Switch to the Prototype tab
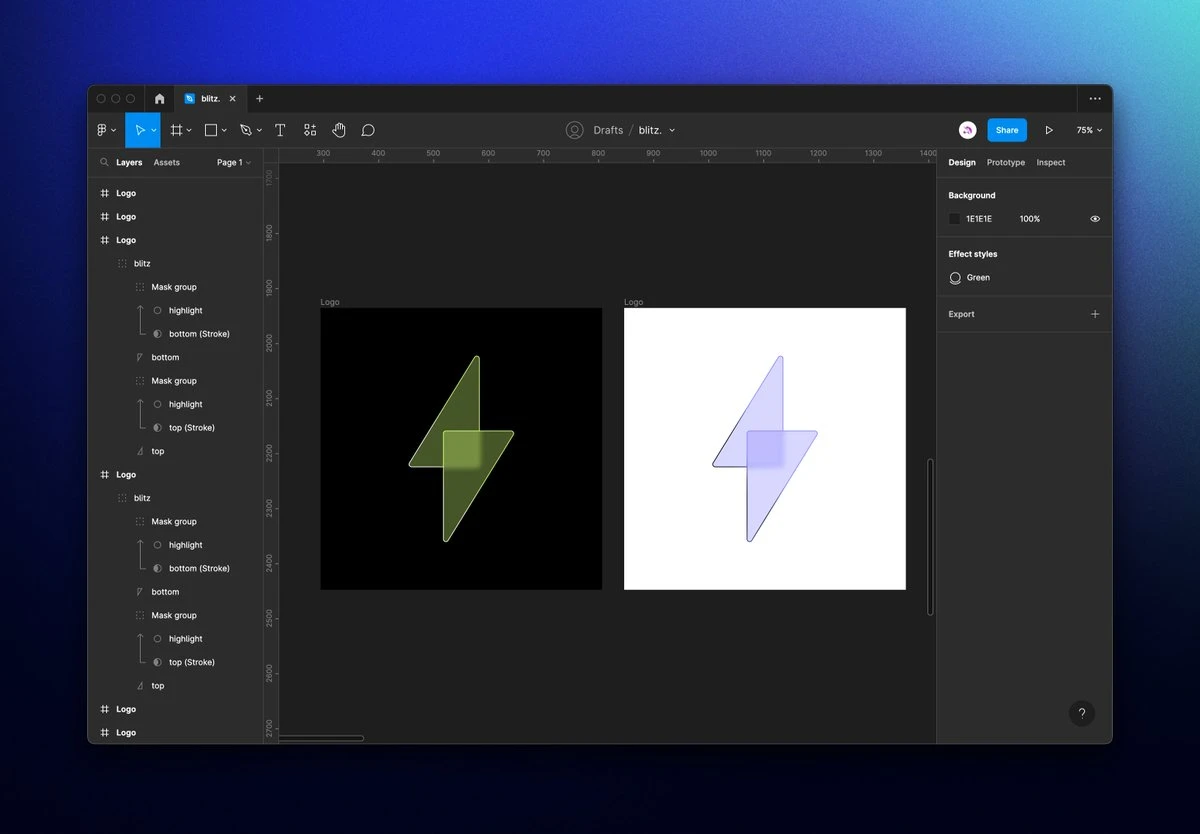This screenshot has width=1200, height=834. pos(1005,162)
